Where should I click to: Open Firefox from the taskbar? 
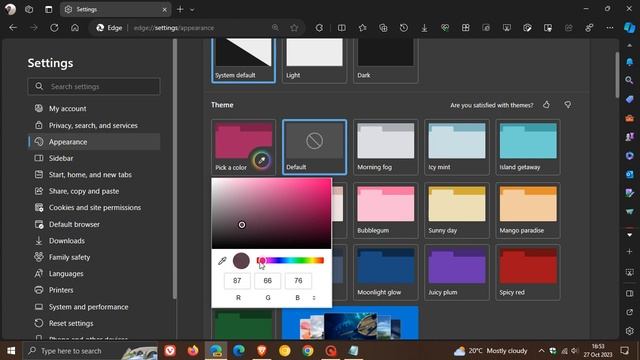coord(193,351)
